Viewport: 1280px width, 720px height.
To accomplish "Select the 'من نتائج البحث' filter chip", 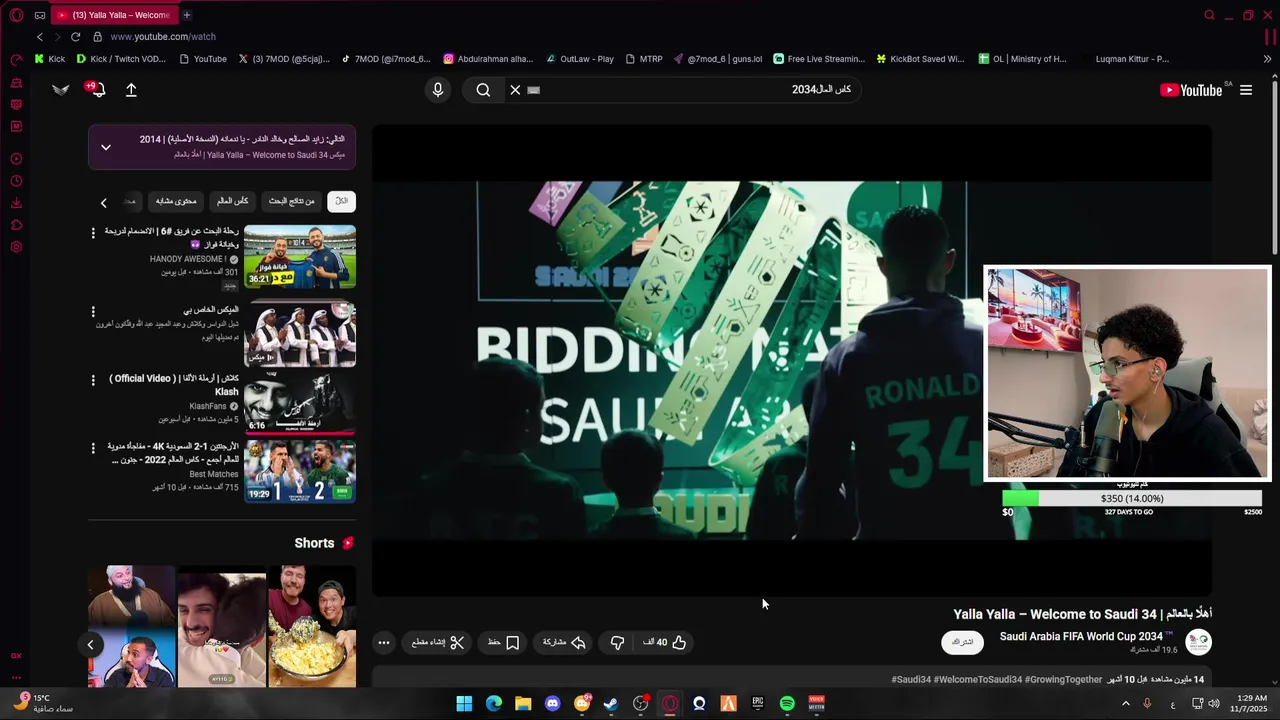I will 291,201.
